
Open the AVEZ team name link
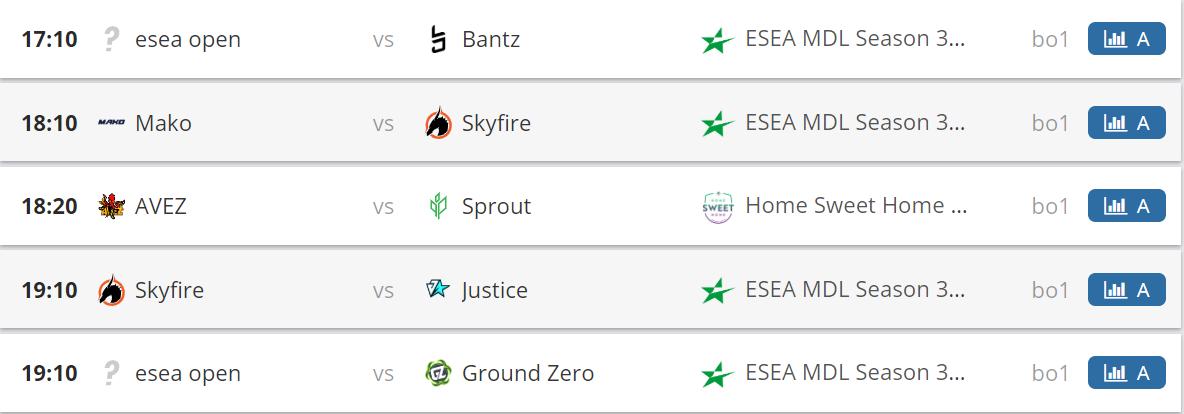[161, 206]
